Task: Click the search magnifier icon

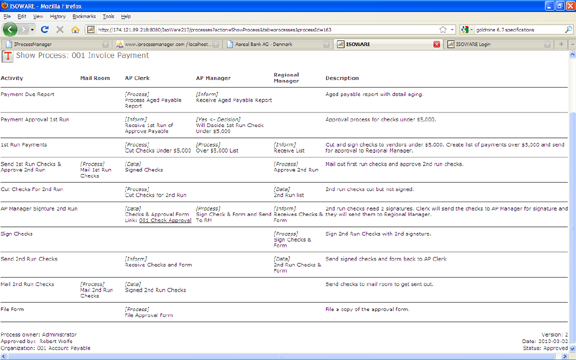Action: (568, 29)
